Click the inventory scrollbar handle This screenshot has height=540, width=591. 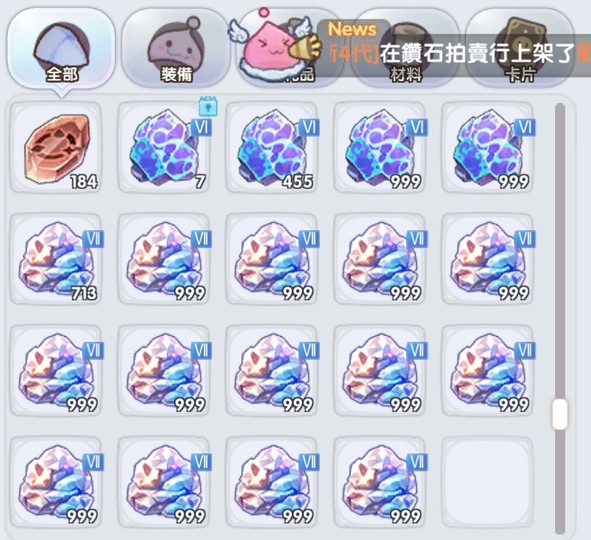560,415
